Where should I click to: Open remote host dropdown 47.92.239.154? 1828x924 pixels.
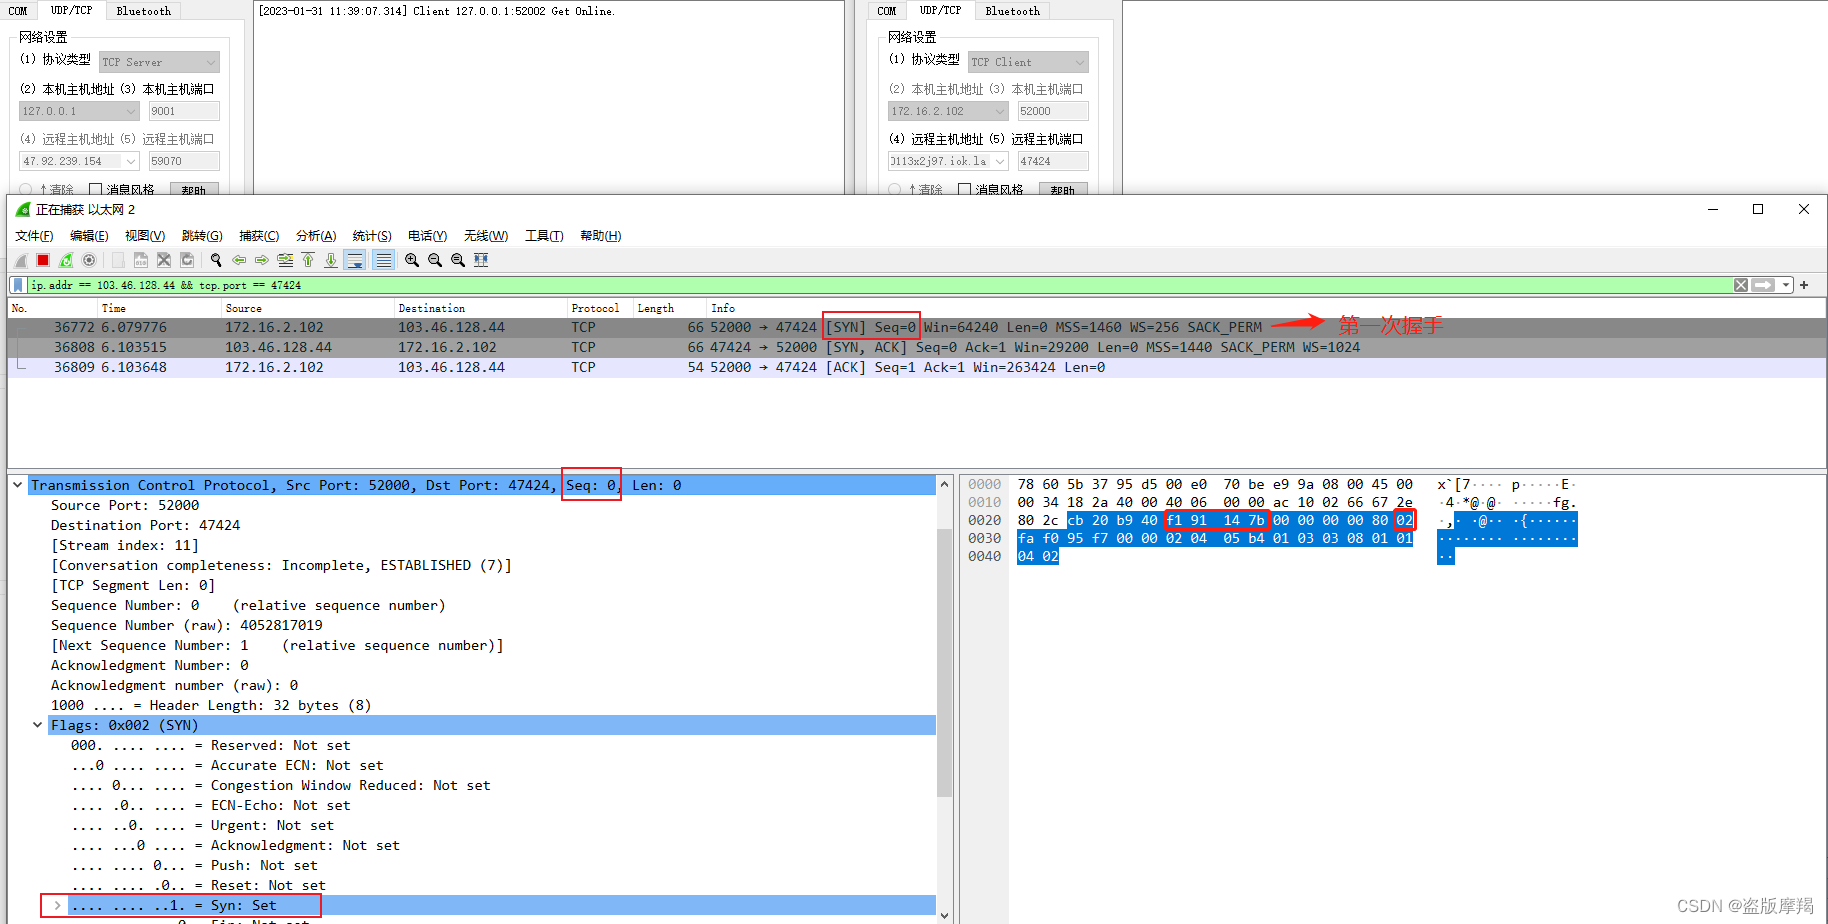click(79, 161)
